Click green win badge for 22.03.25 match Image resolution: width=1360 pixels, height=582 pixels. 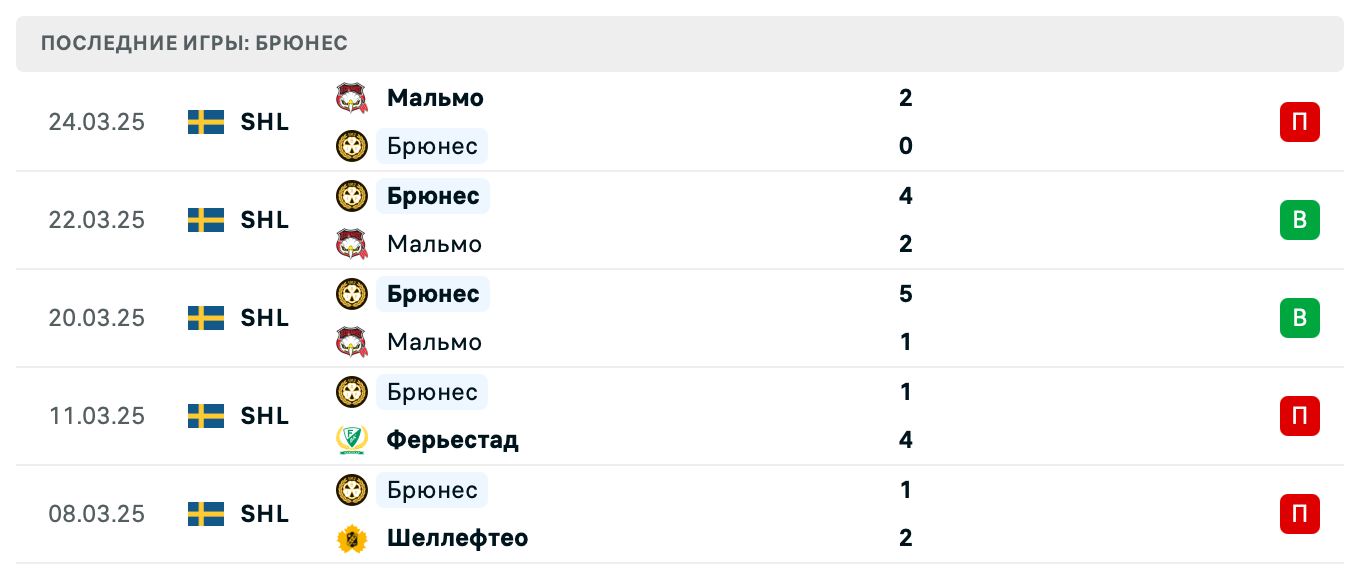(x=1299, y=220)
